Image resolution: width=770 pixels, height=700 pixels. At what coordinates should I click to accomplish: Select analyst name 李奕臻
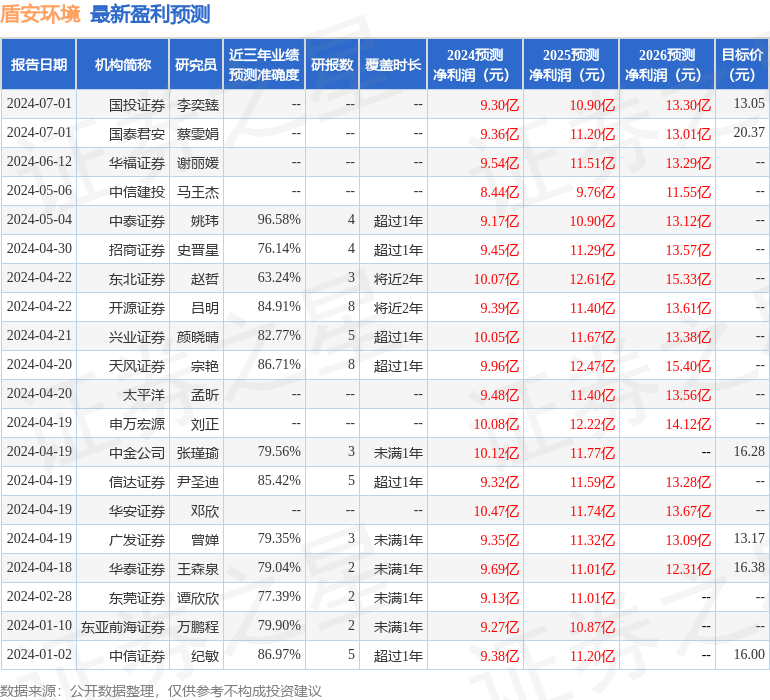198,105
